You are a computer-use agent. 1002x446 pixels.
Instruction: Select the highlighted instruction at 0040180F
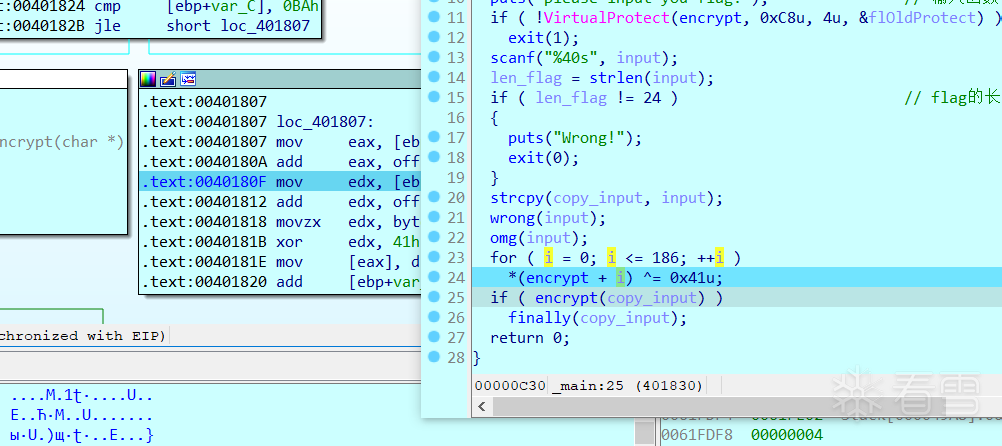tap(281, 181)
